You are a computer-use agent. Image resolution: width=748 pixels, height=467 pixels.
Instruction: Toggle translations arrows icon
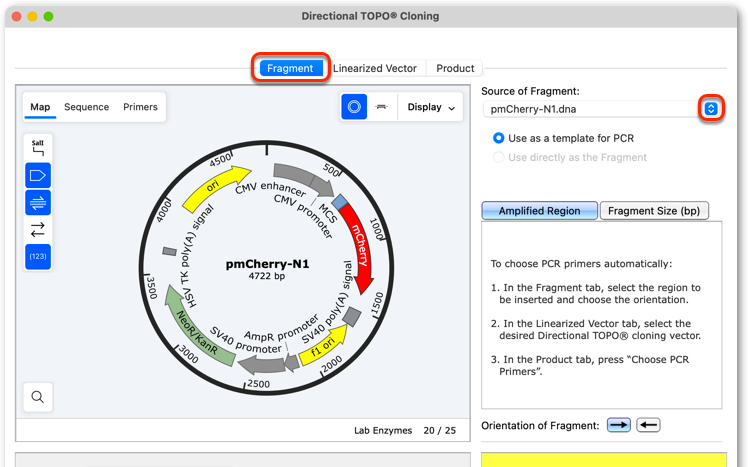(x=38, y=229)
